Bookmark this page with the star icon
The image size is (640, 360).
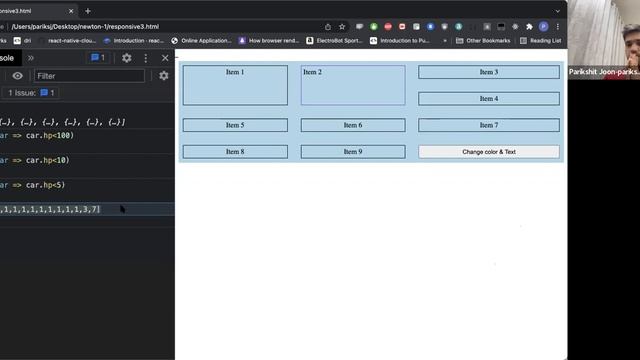click(x=342, y=27)
